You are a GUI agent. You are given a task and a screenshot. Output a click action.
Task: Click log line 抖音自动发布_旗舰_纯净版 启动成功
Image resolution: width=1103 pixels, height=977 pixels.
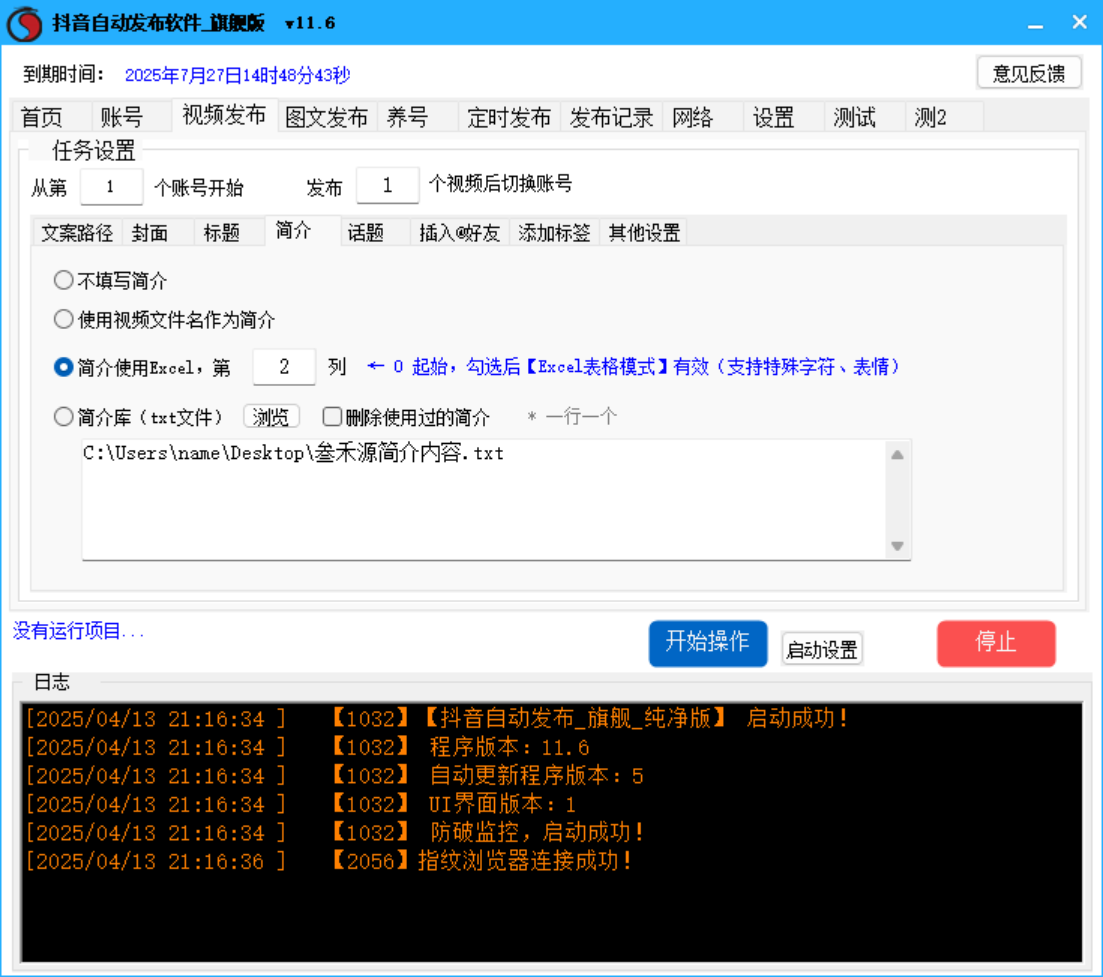click(438, 719)
